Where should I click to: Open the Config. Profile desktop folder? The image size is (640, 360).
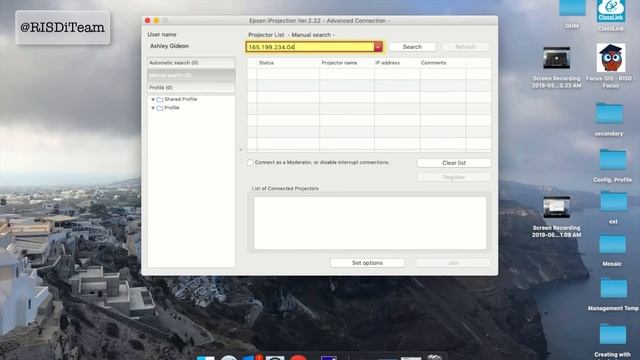613,159
